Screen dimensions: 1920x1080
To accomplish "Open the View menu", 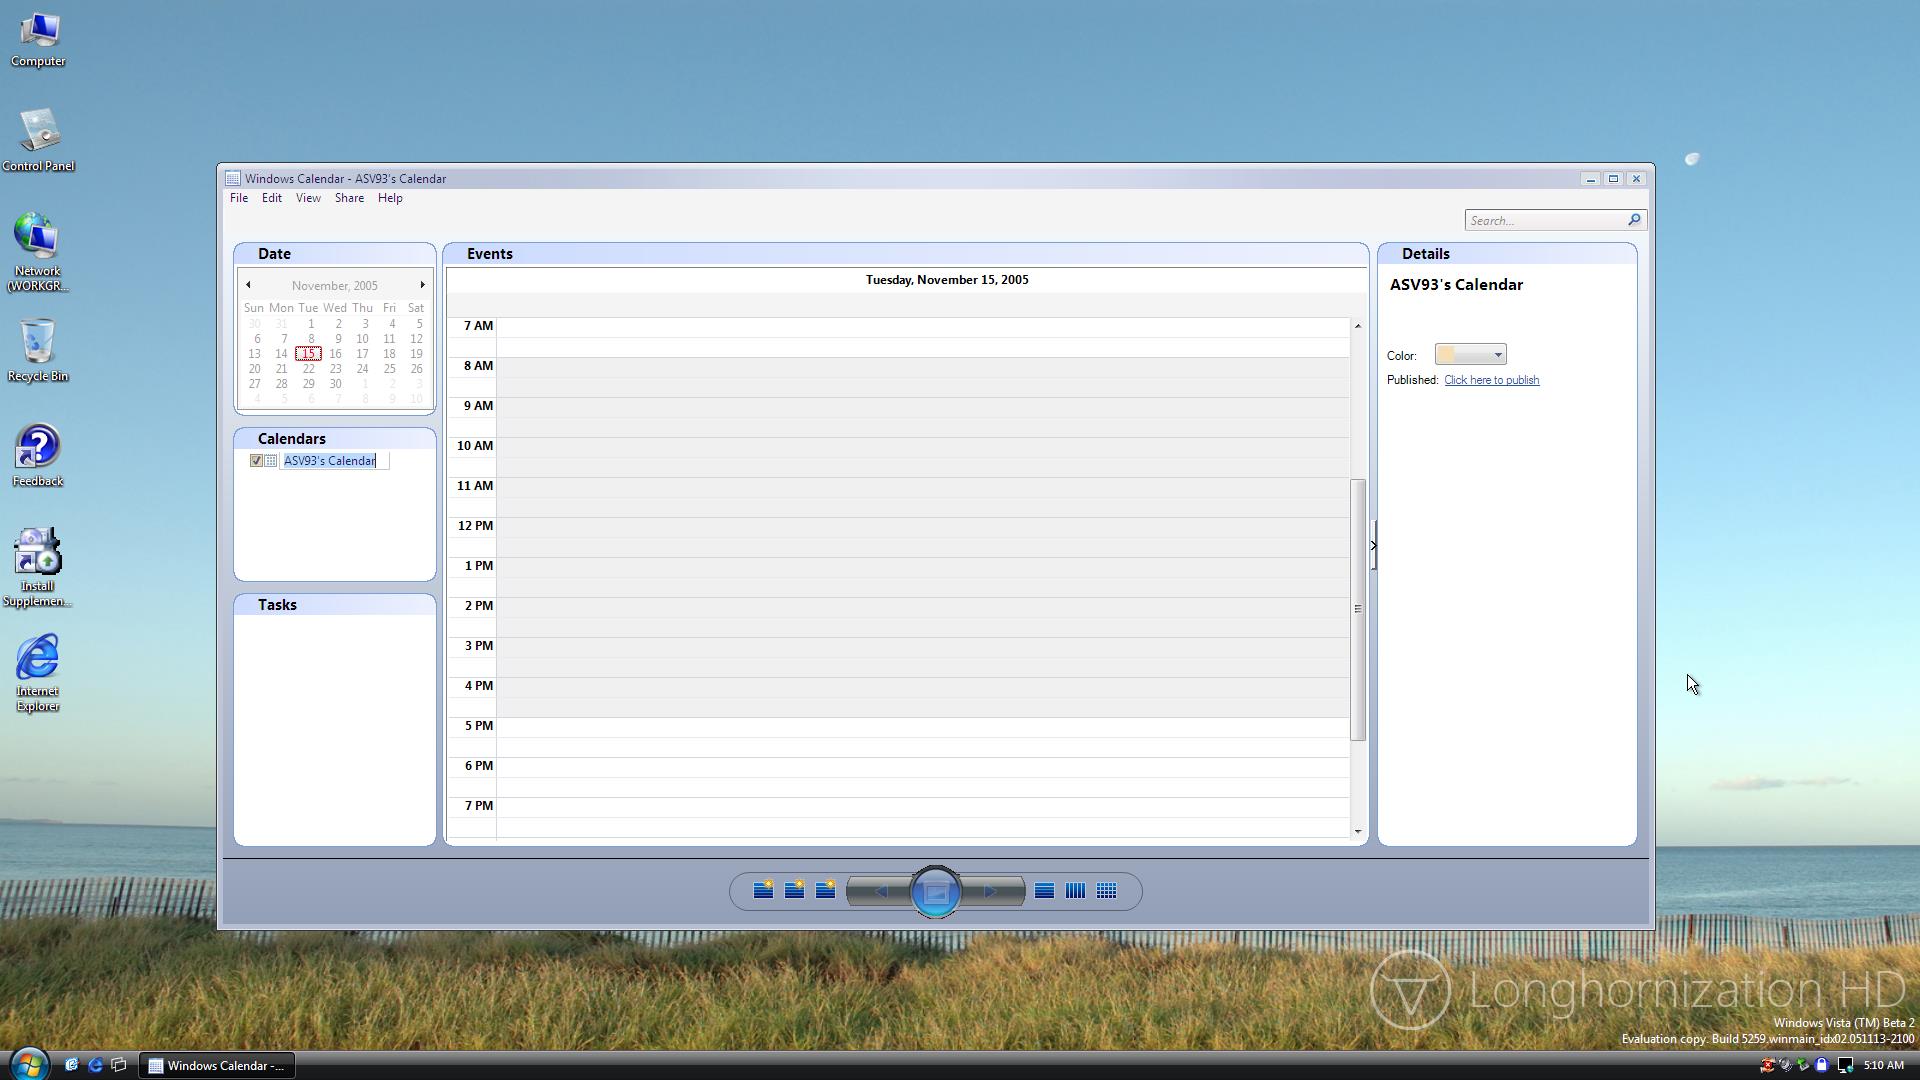I will (308, 198).
